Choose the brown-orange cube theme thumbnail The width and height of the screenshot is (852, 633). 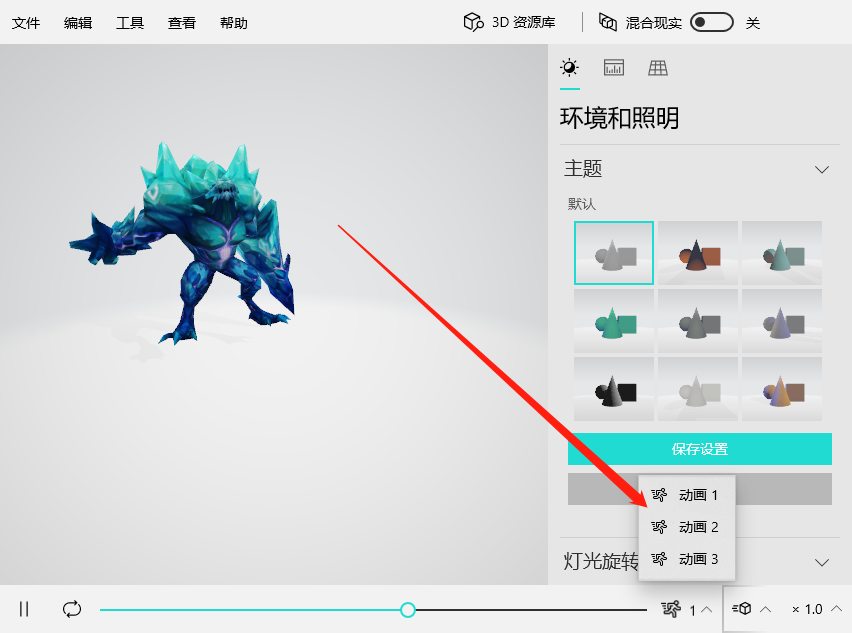[698, 253]
